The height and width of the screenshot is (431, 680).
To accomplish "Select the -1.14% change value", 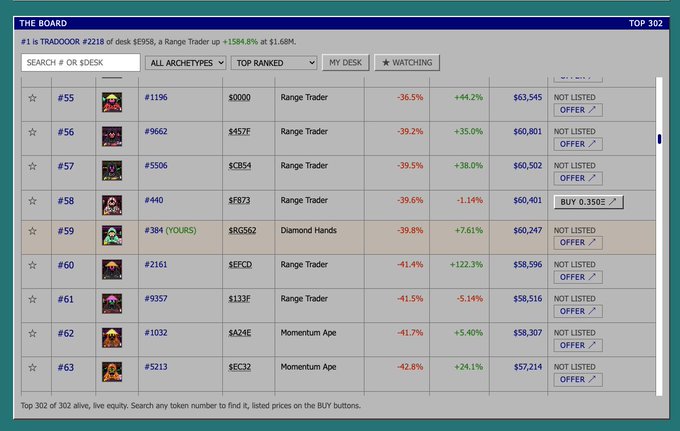I will [x=470, y=200].
